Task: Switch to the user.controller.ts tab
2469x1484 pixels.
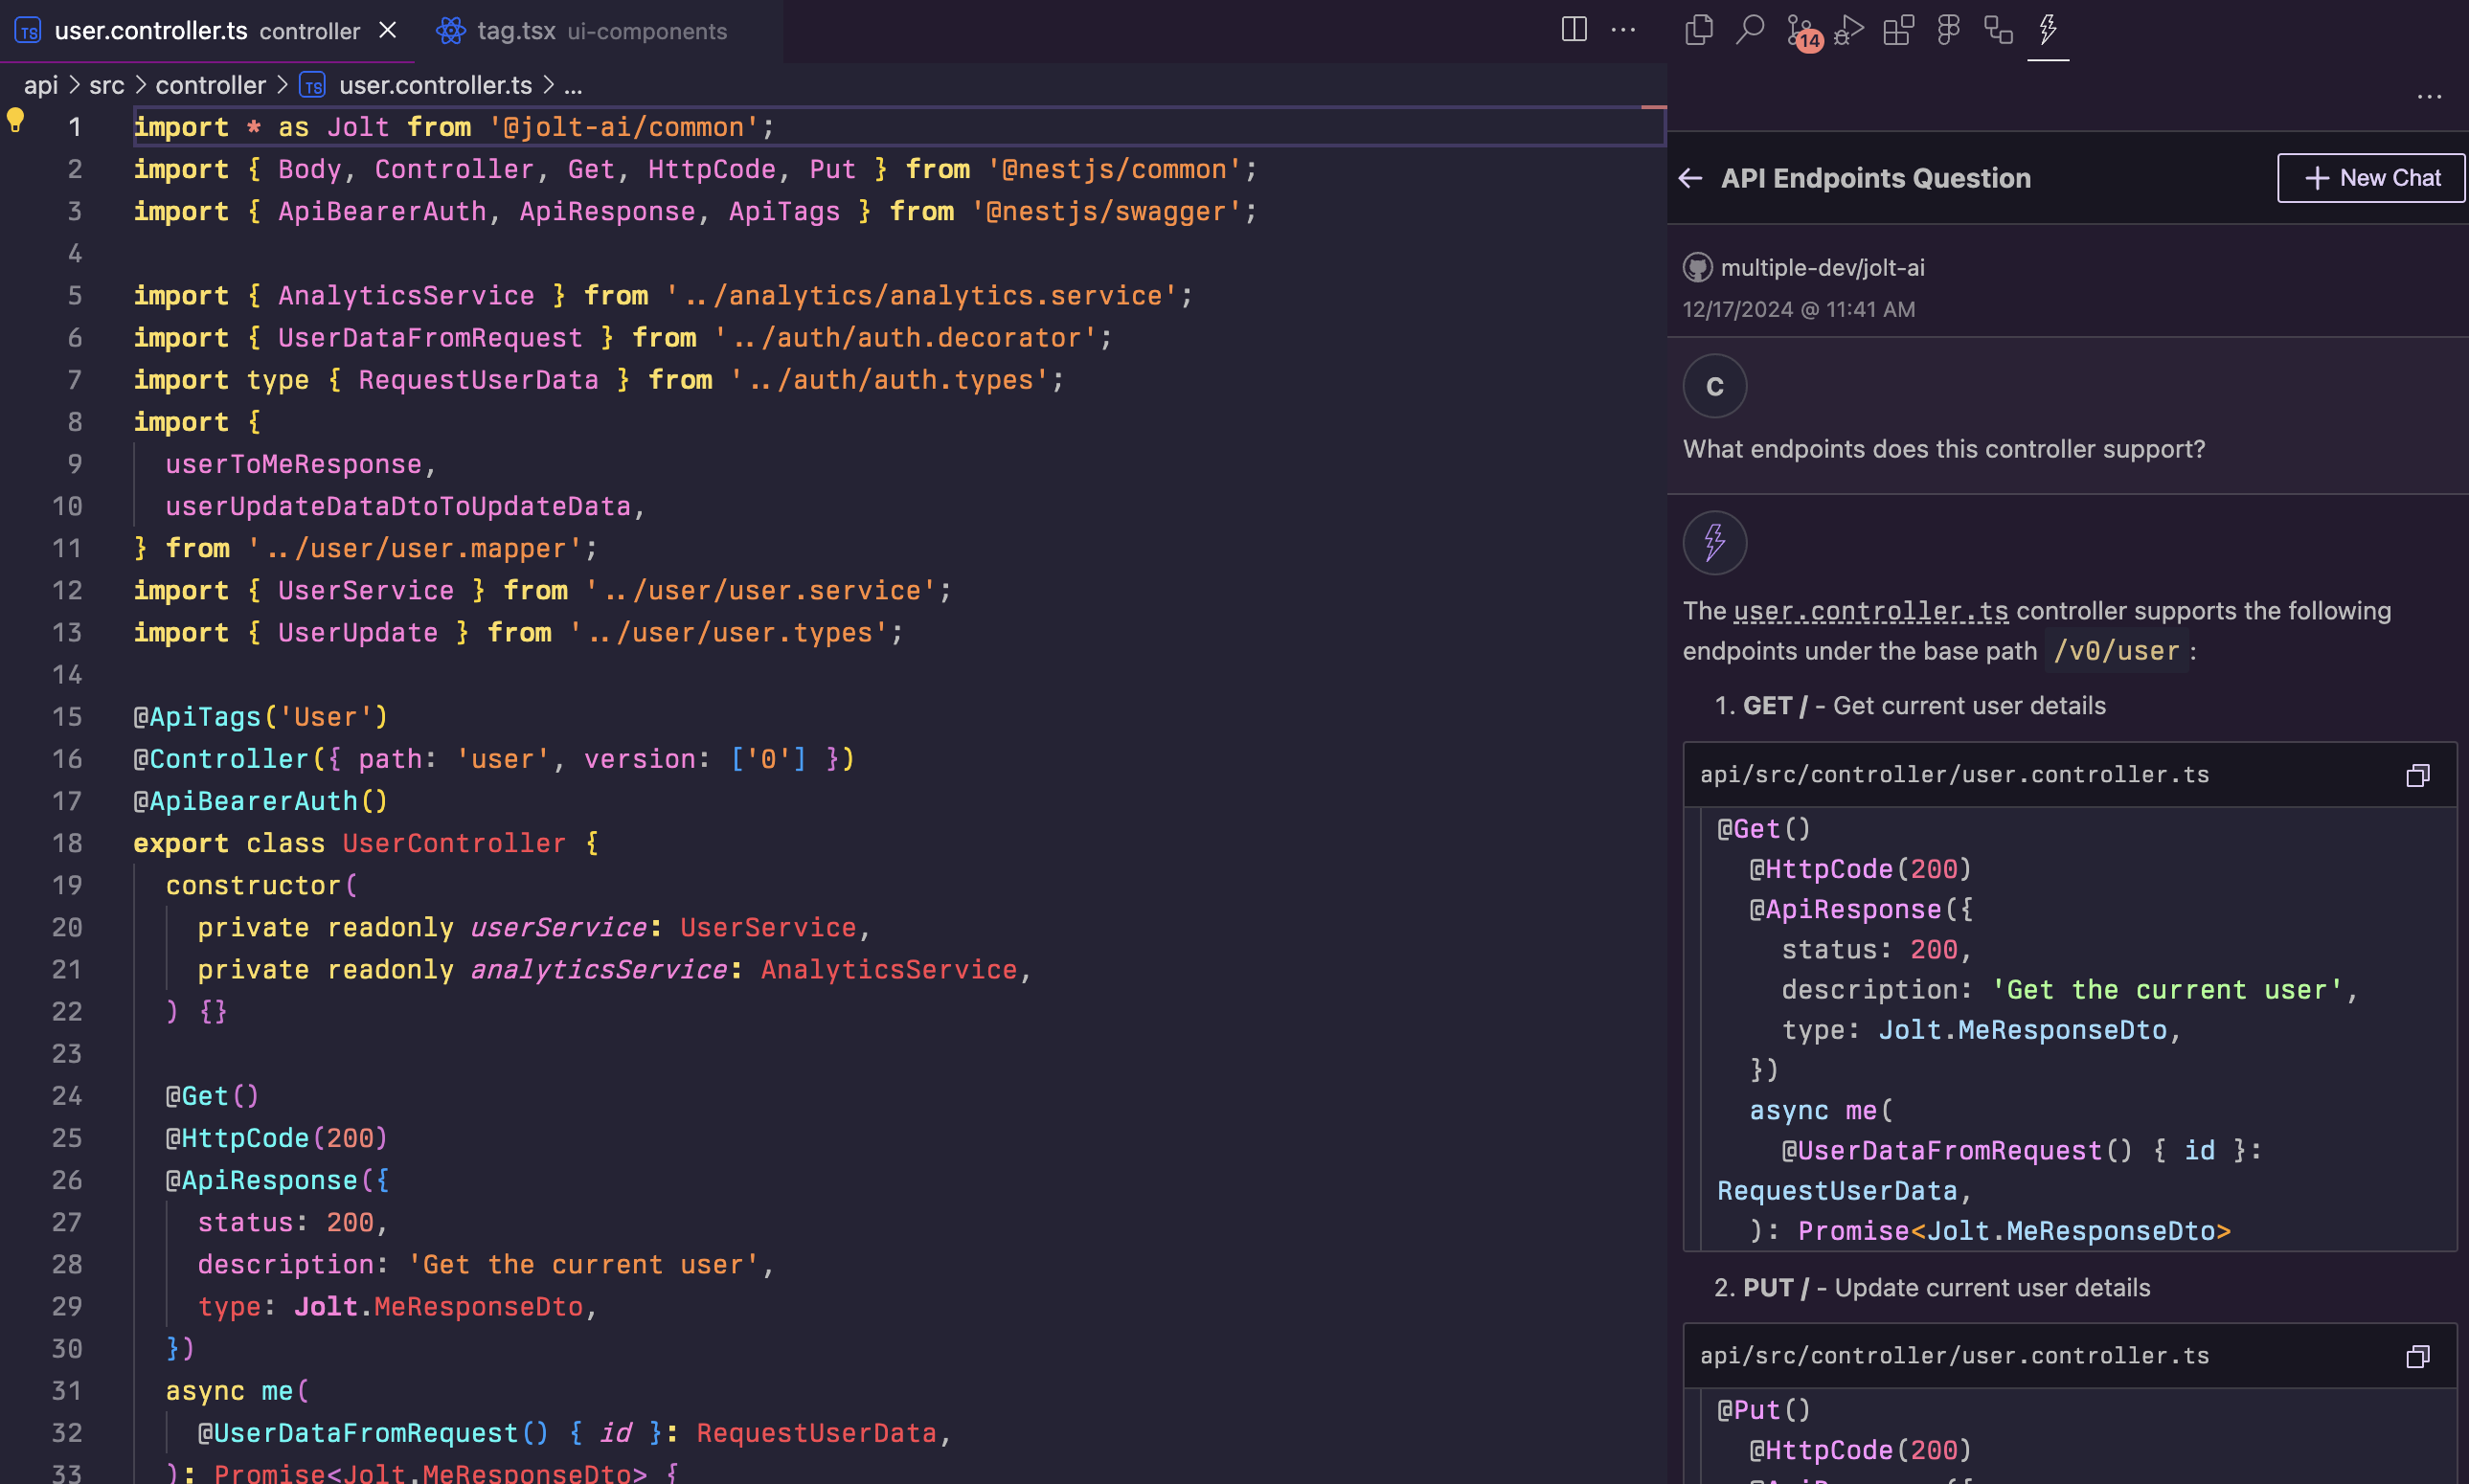Action: (x=207, y=31)
